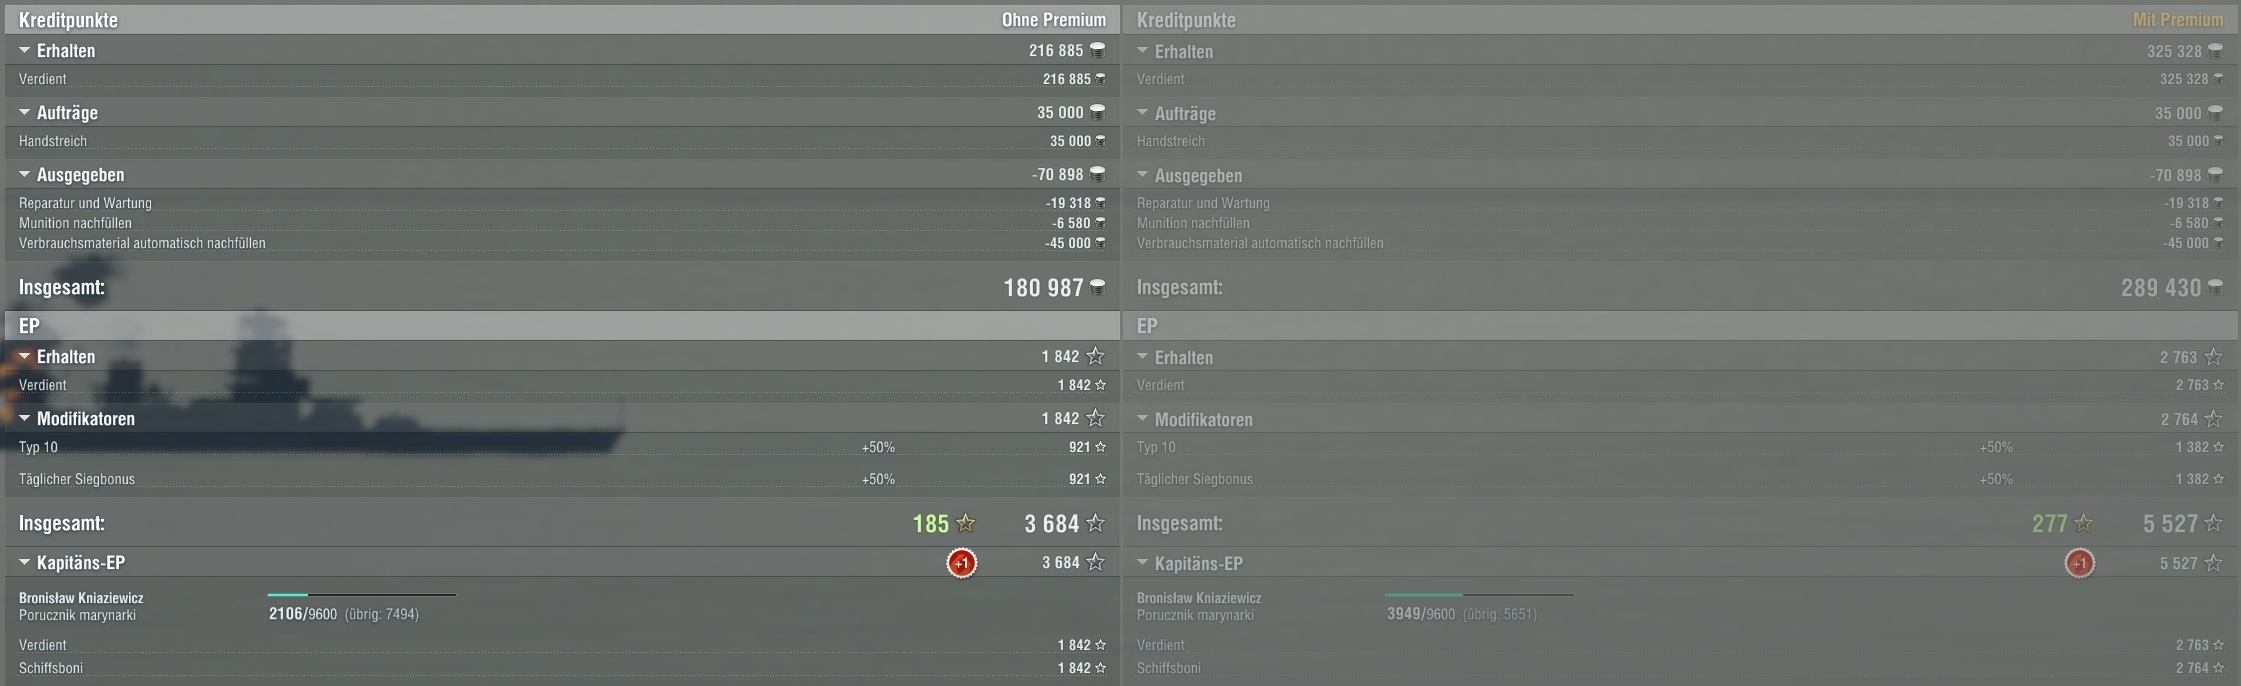Collapse the Erhalten section under Kreditpunkte

[x=25, y=50]
